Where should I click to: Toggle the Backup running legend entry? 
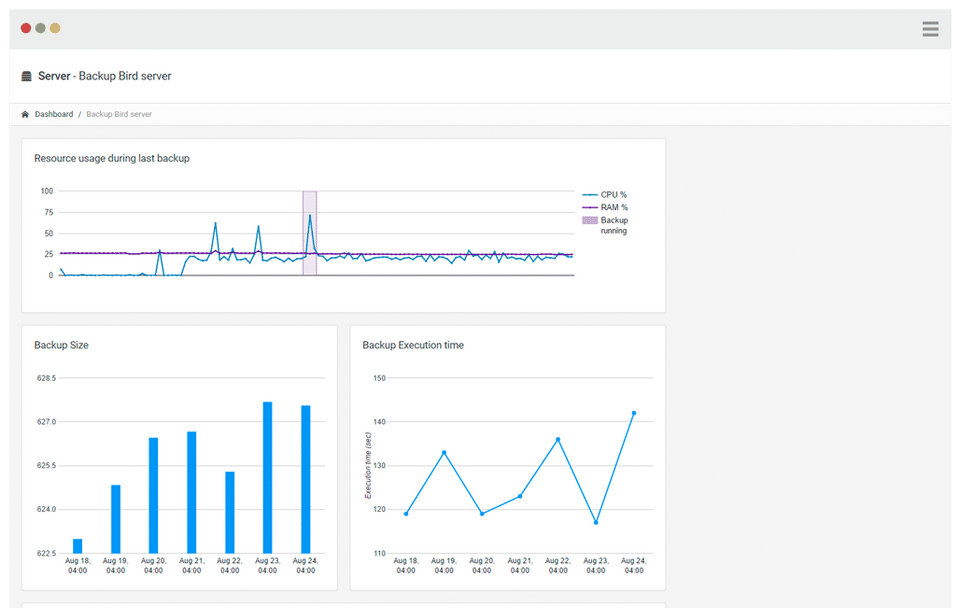606,225
